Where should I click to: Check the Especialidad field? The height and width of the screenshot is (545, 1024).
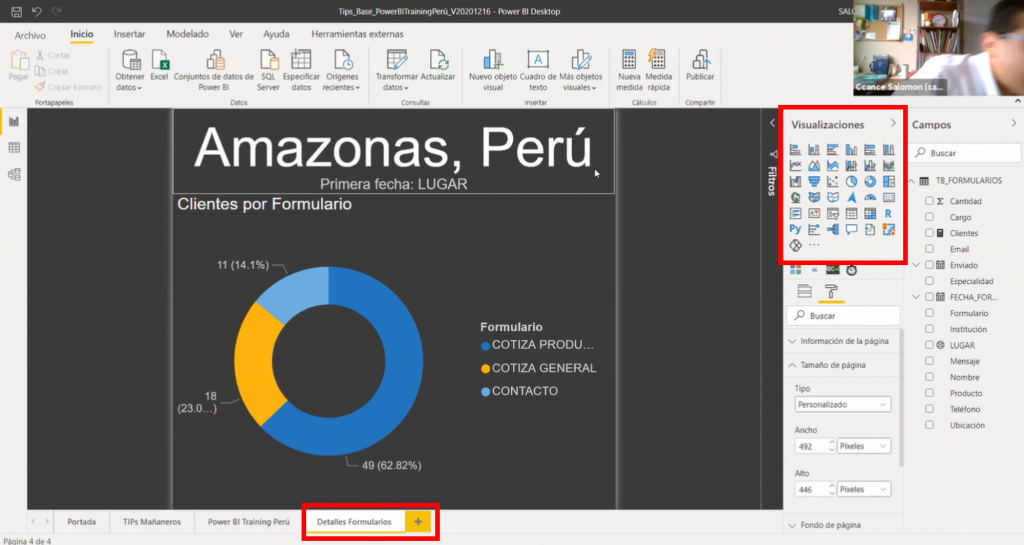click(x=929, y=281)
